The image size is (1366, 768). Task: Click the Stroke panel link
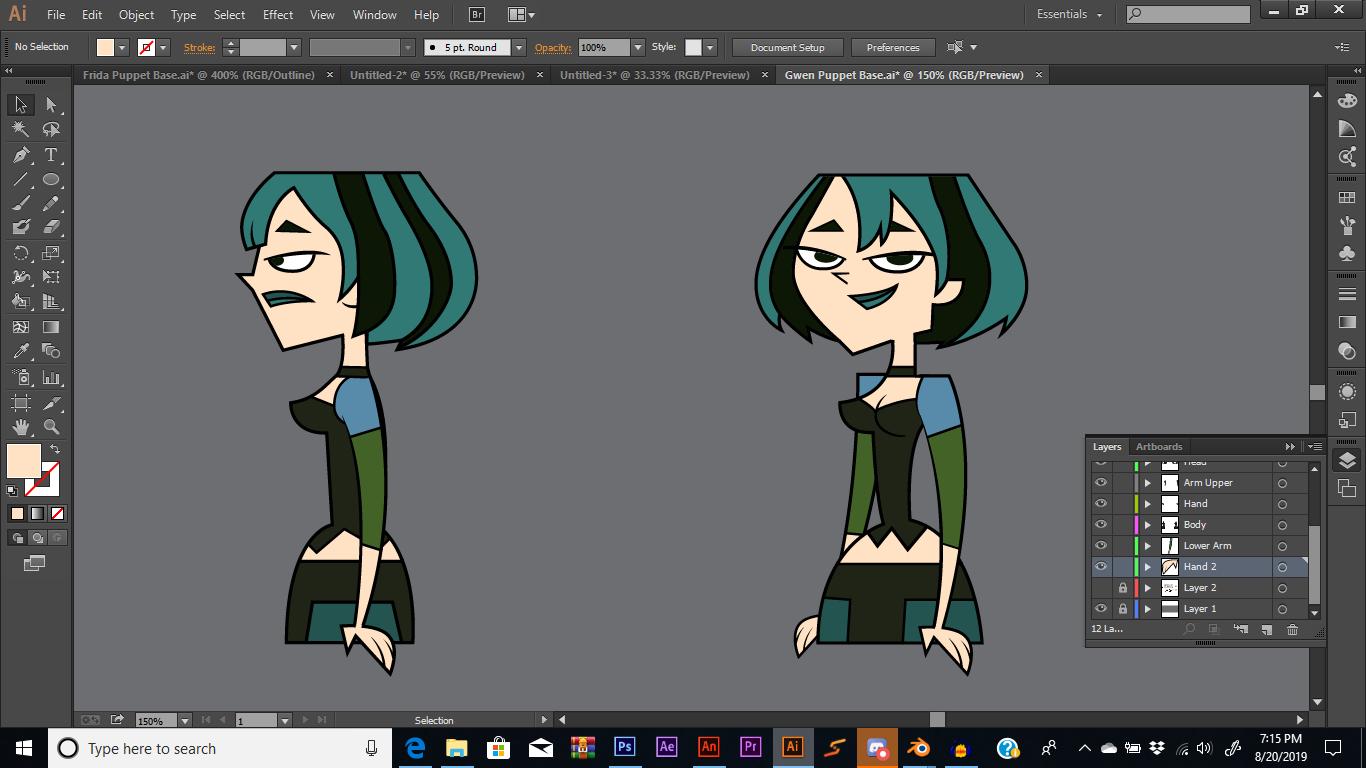tap(199, 47)
